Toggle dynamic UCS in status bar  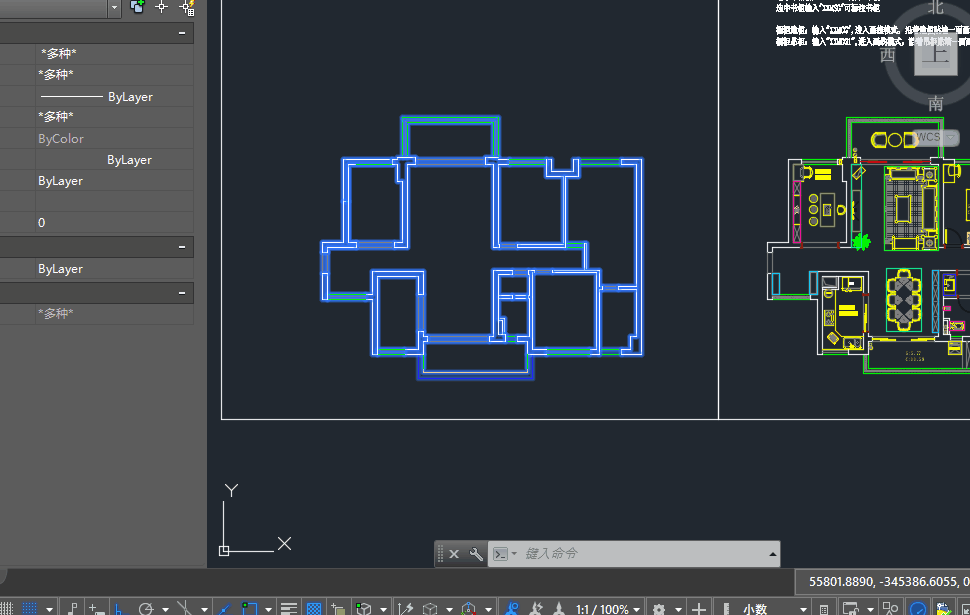click(405, 609)
